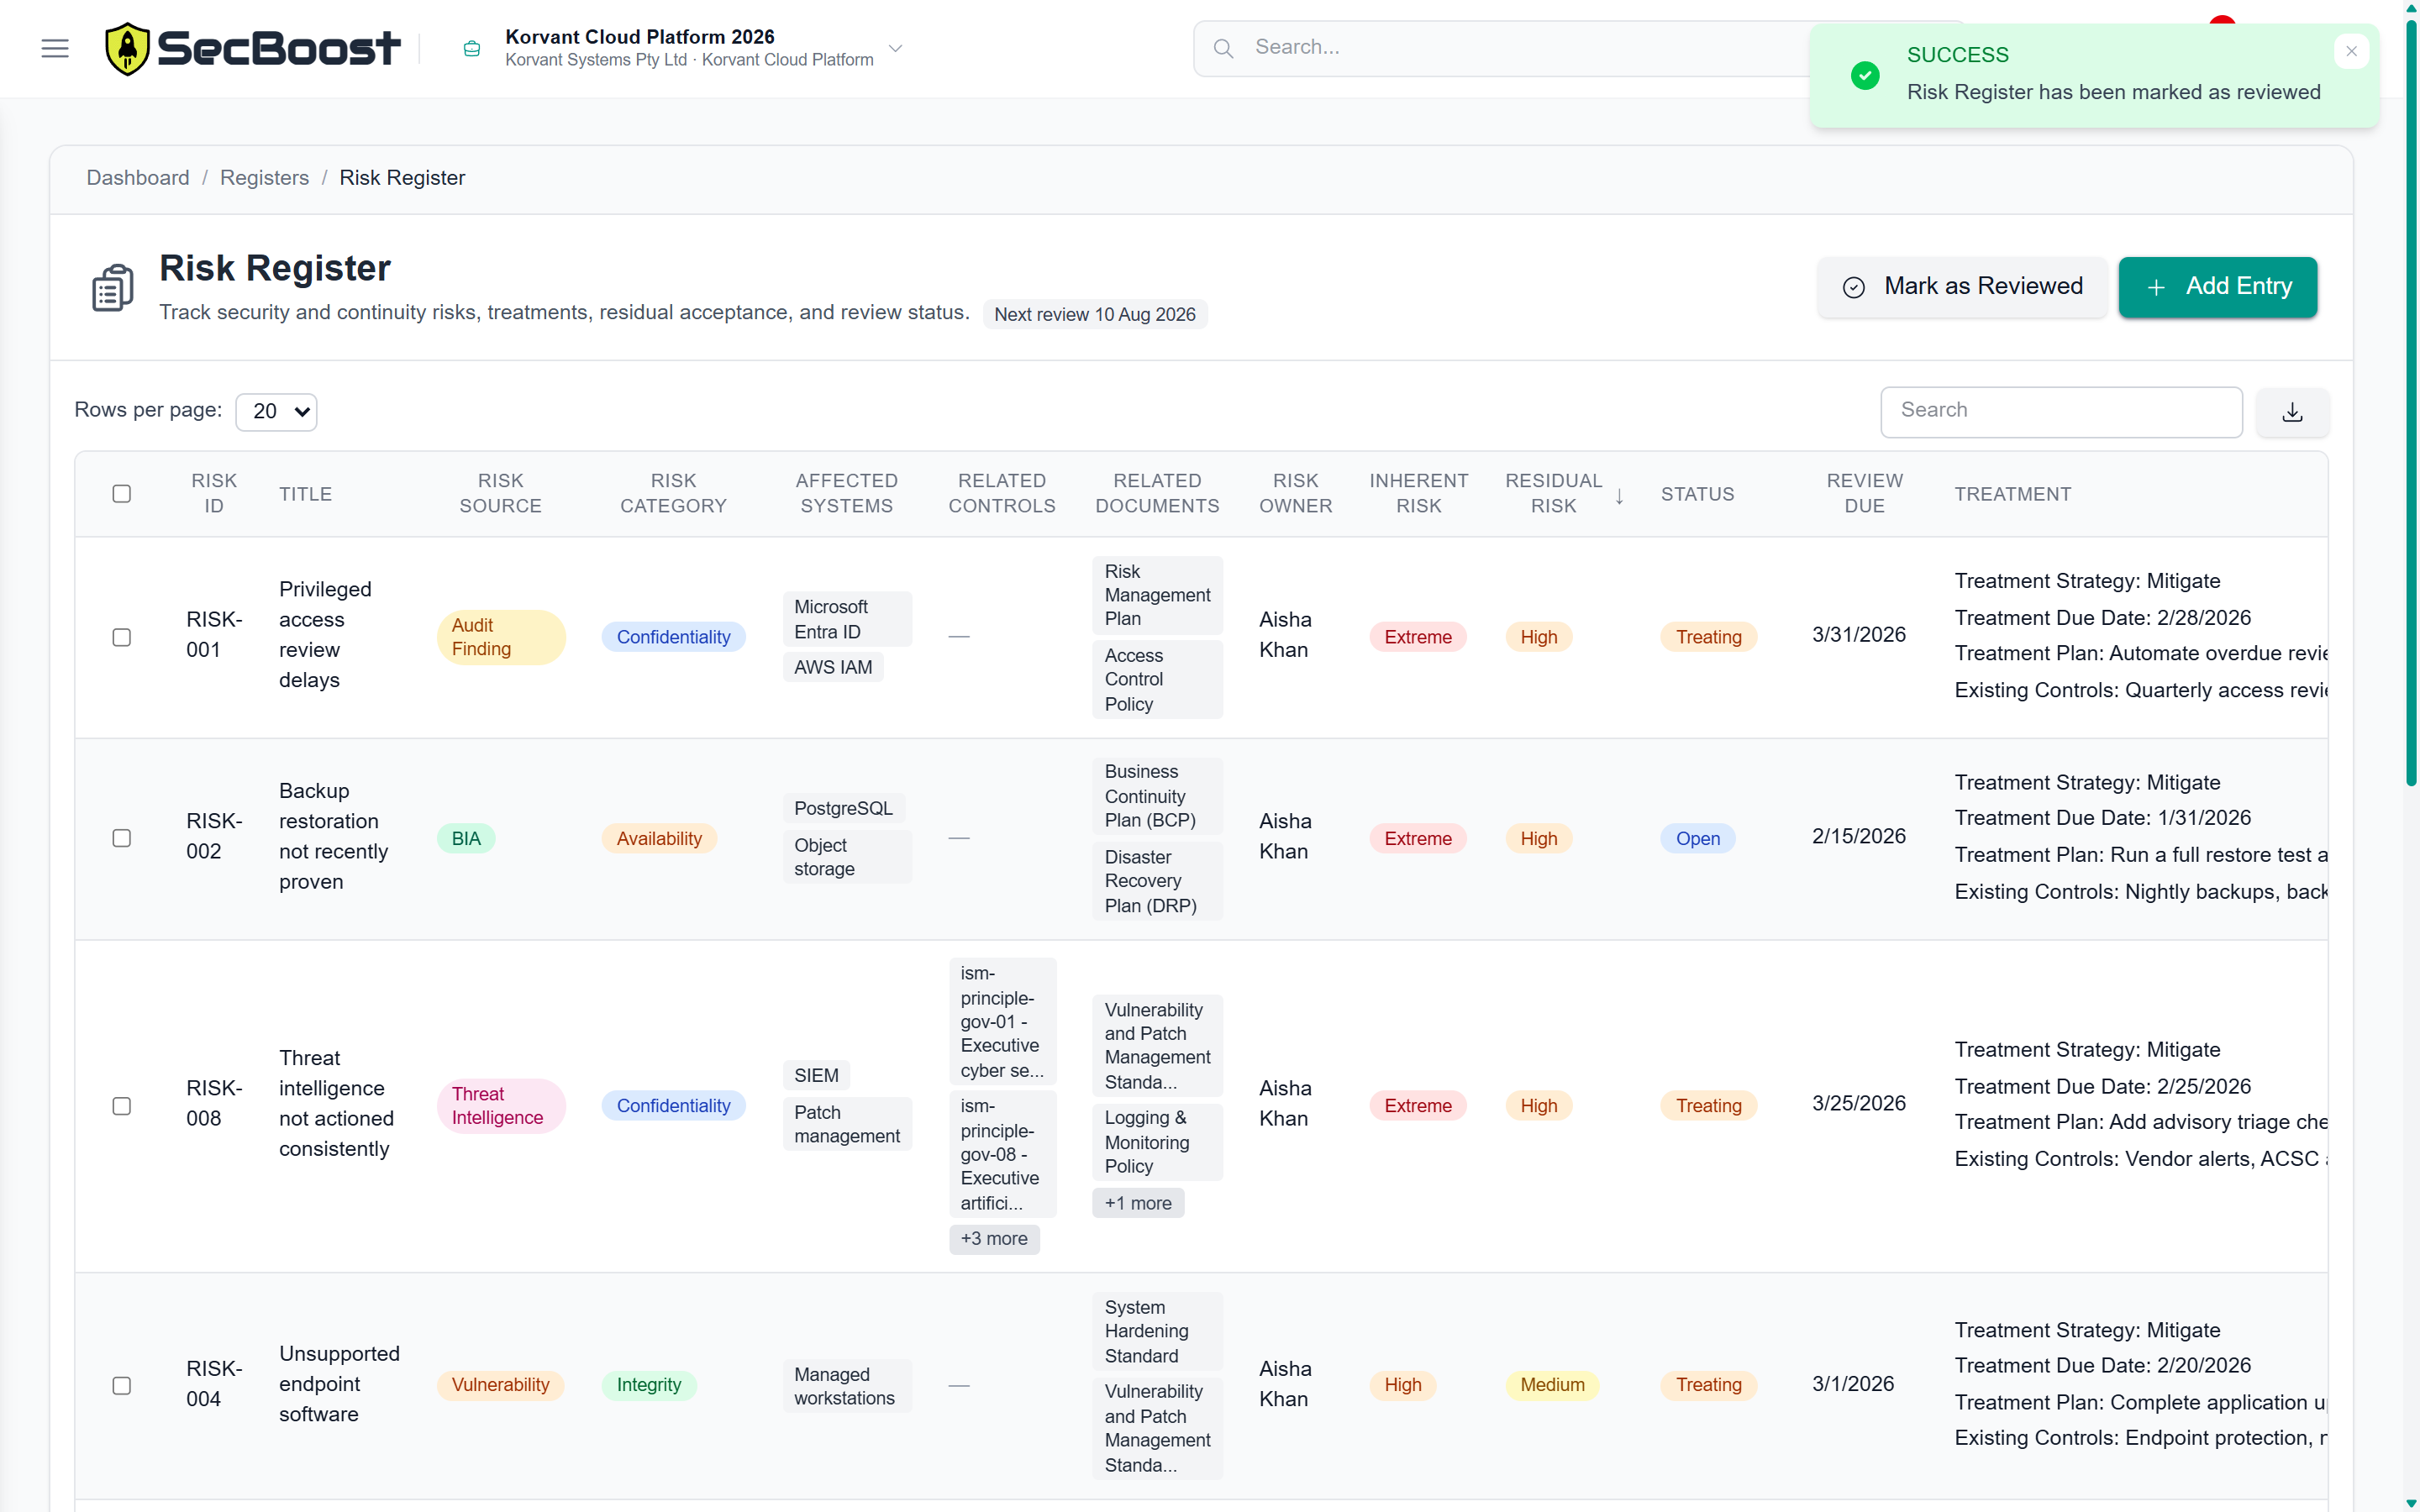Open the Access Control Policy document
The width and height of the screenshot is (2420, 1512).
click(x=1157, y=679)
